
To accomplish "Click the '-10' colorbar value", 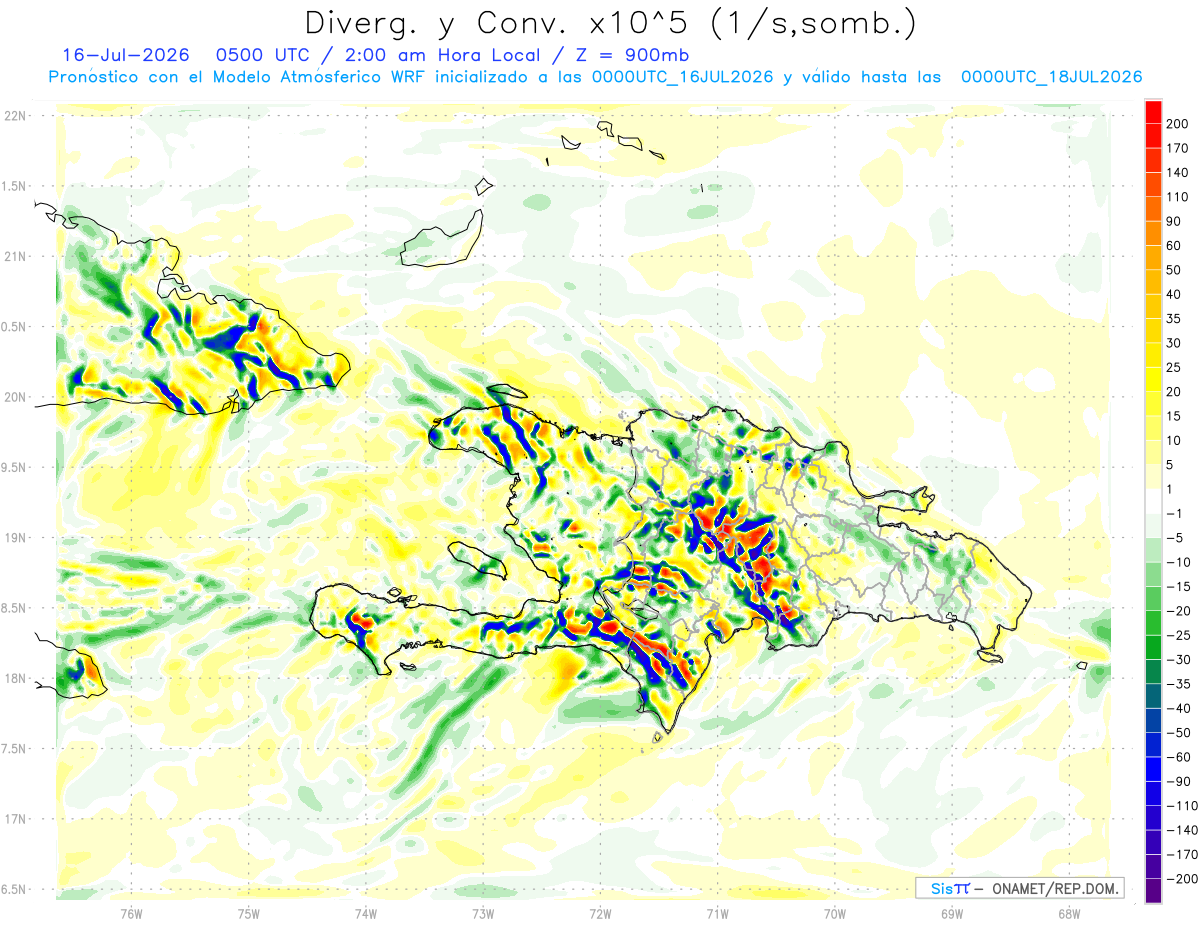I will (1181, 562).
